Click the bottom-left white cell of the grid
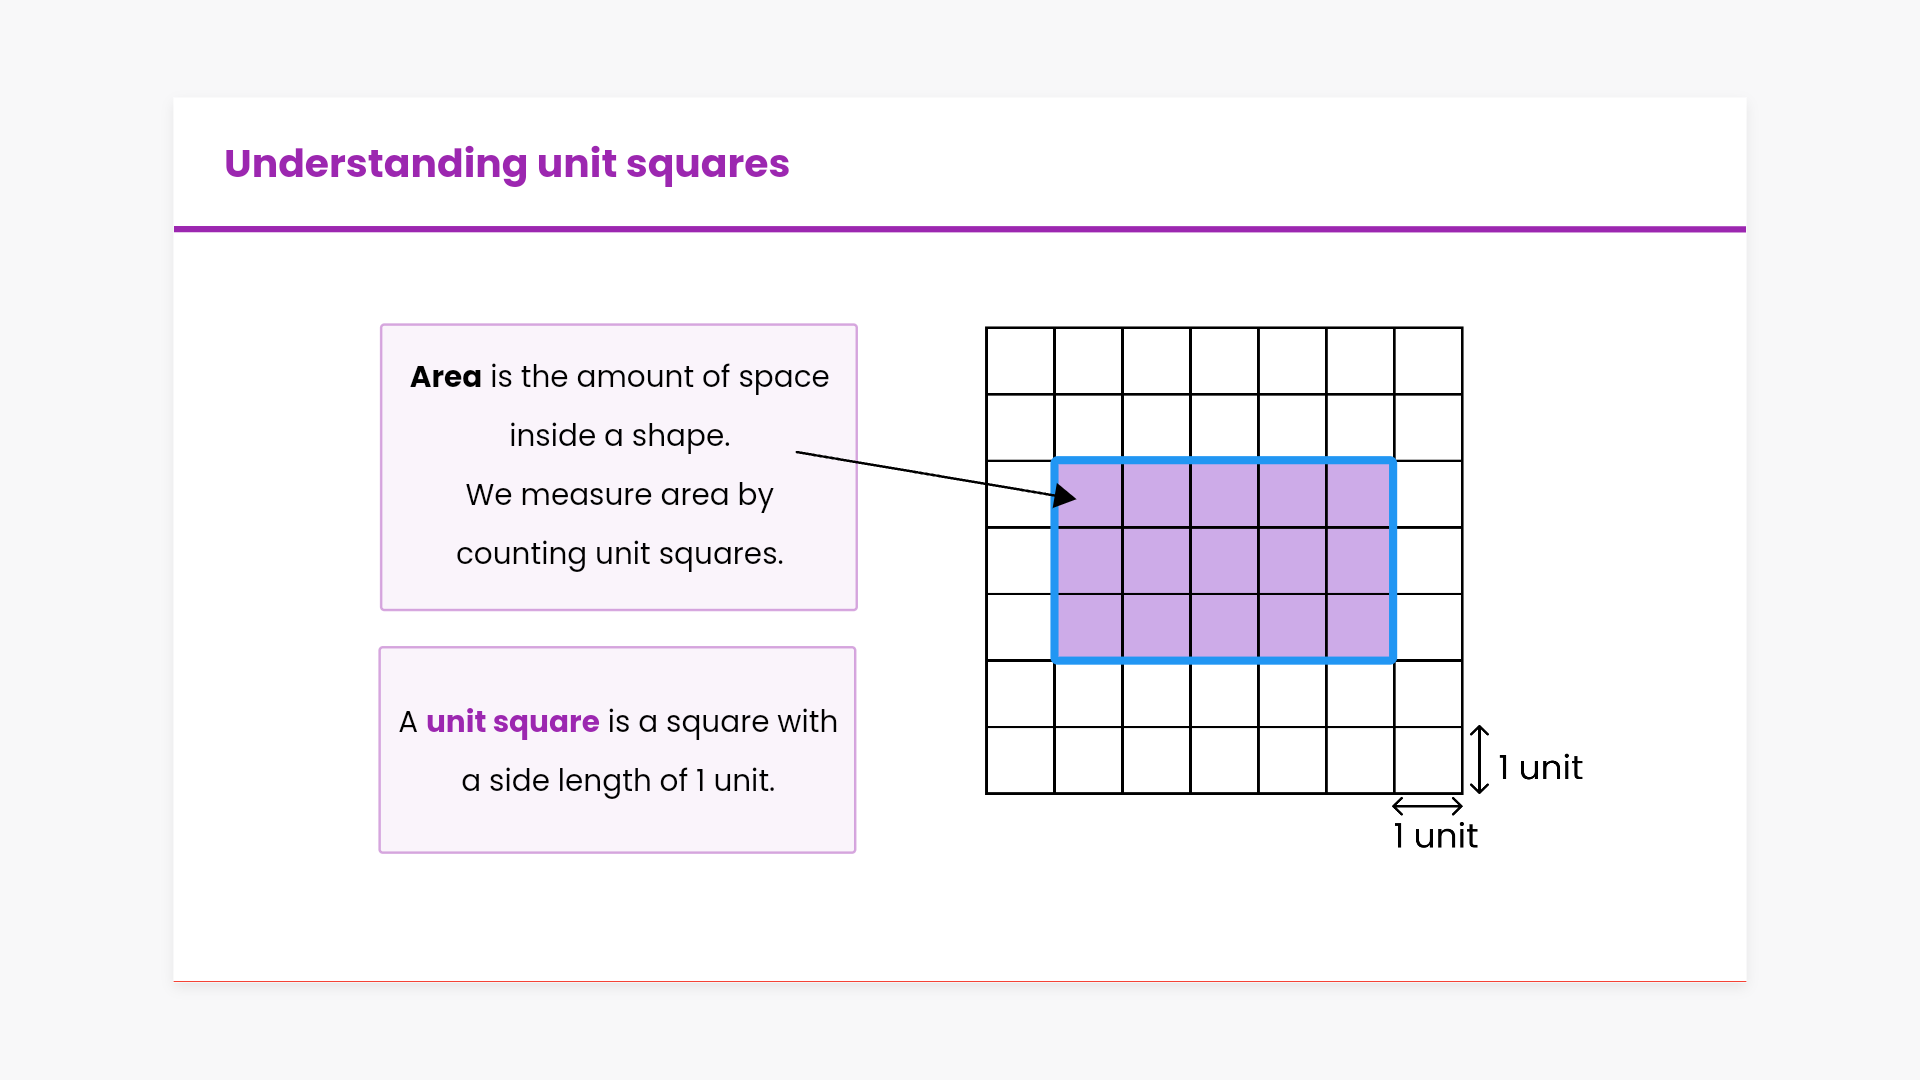 click(x=1020, y=760)
